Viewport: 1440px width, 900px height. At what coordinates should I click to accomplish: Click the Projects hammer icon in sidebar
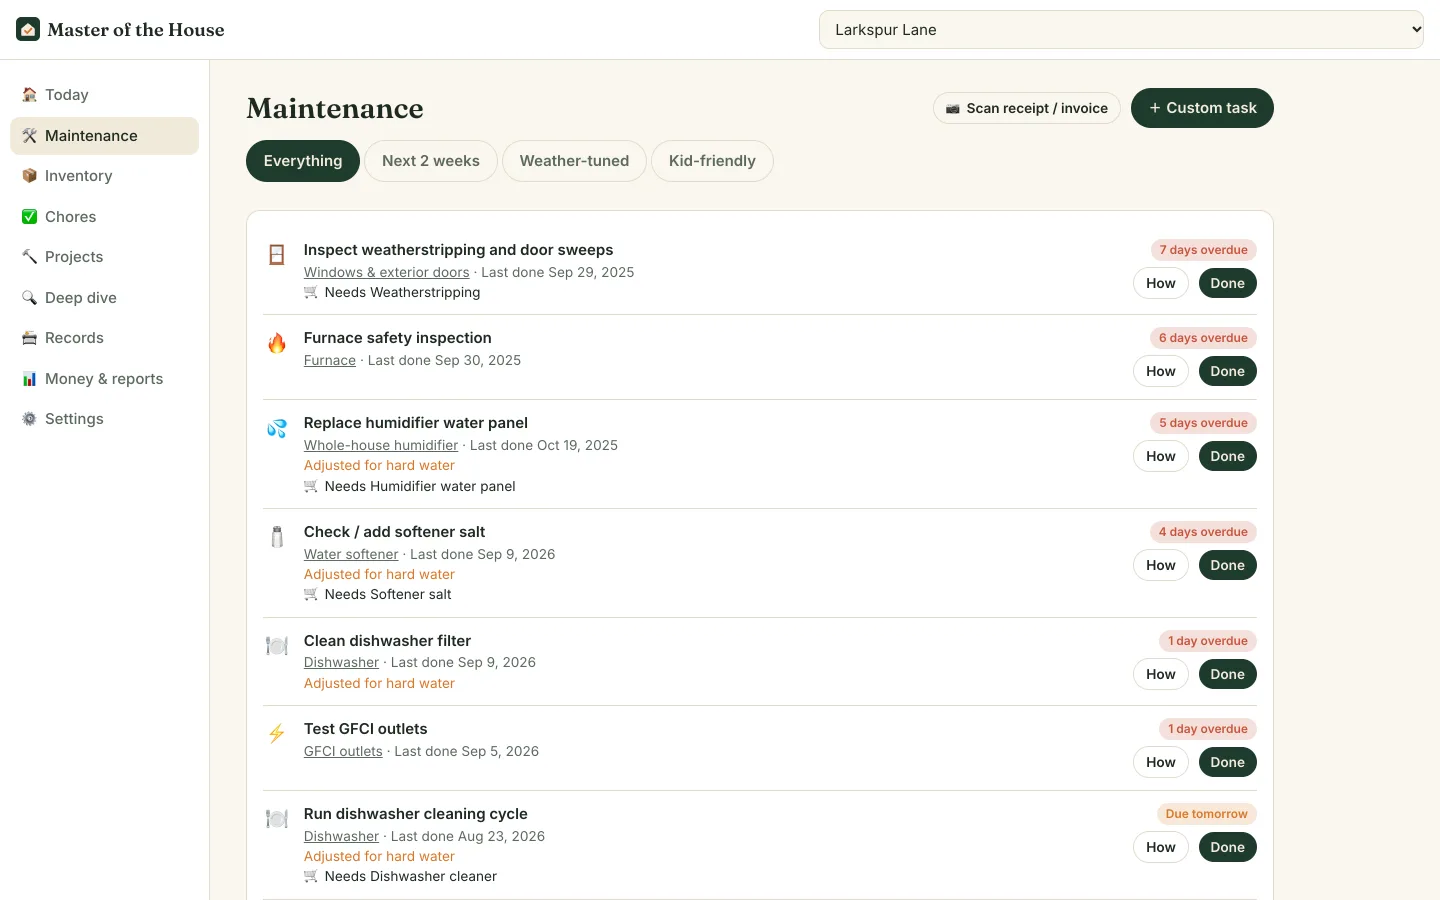pyautogui.click(x=29, y=257)
